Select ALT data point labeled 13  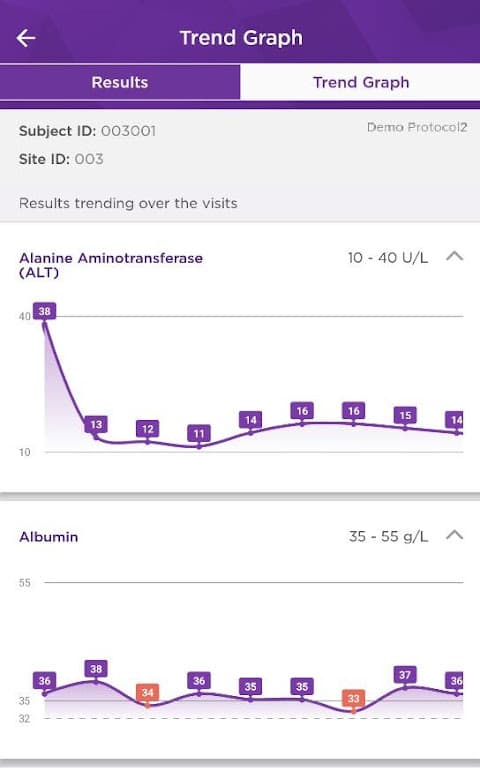pyautogui.click(x=96, y=424)
